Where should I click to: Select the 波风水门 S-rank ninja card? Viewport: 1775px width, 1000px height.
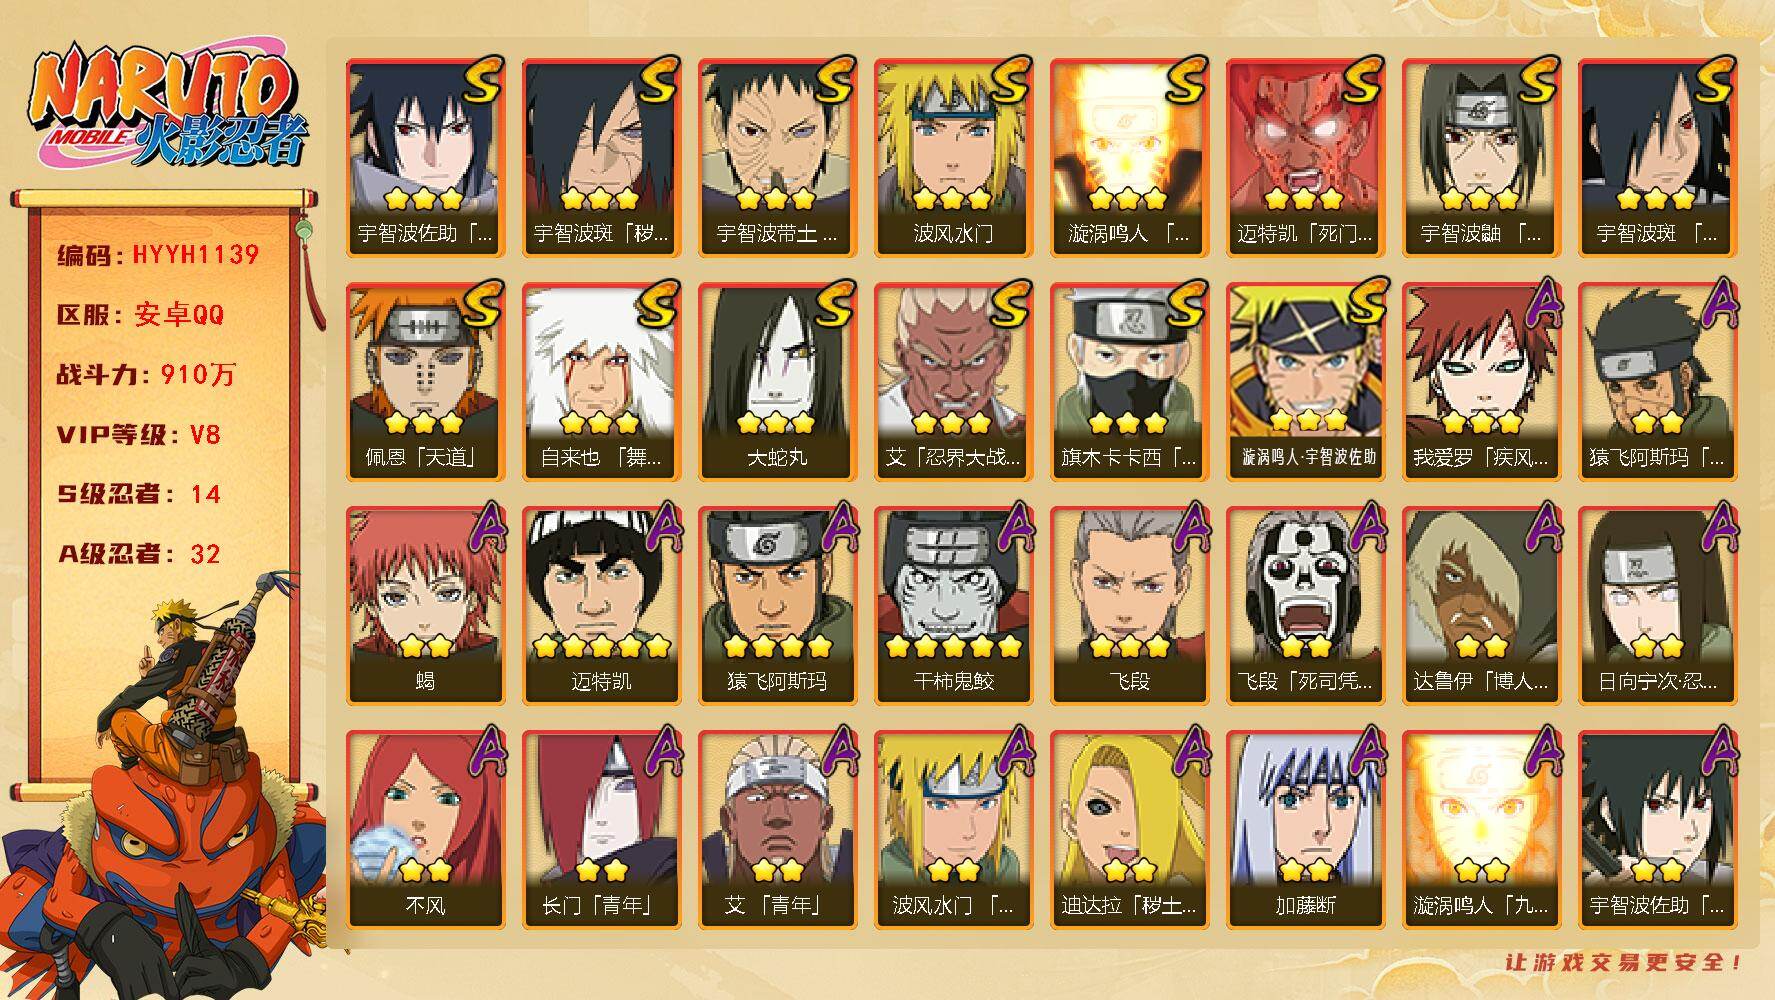tap(953, 157)
